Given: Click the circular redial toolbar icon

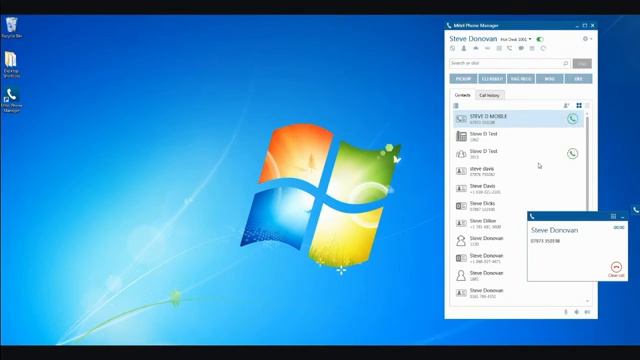Looking at the screenshot, I should click(x=543, y=49).
